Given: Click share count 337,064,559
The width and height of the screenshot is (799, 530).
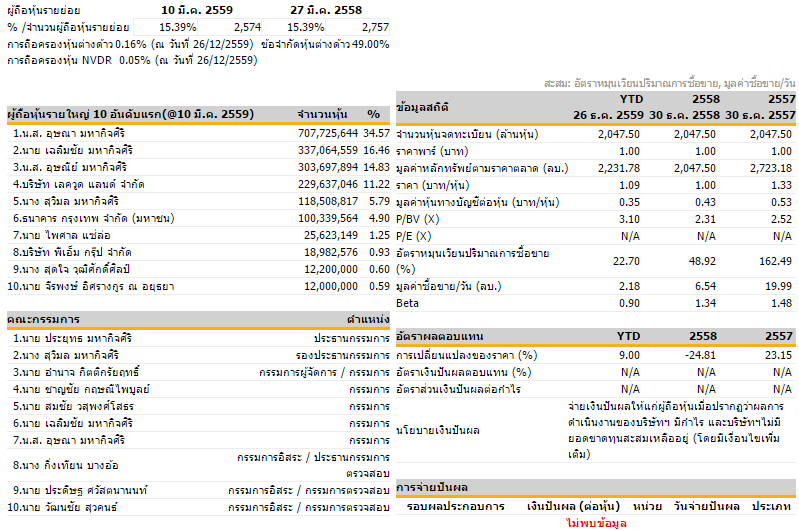Looking at the screenshot, I should (328, 150).
